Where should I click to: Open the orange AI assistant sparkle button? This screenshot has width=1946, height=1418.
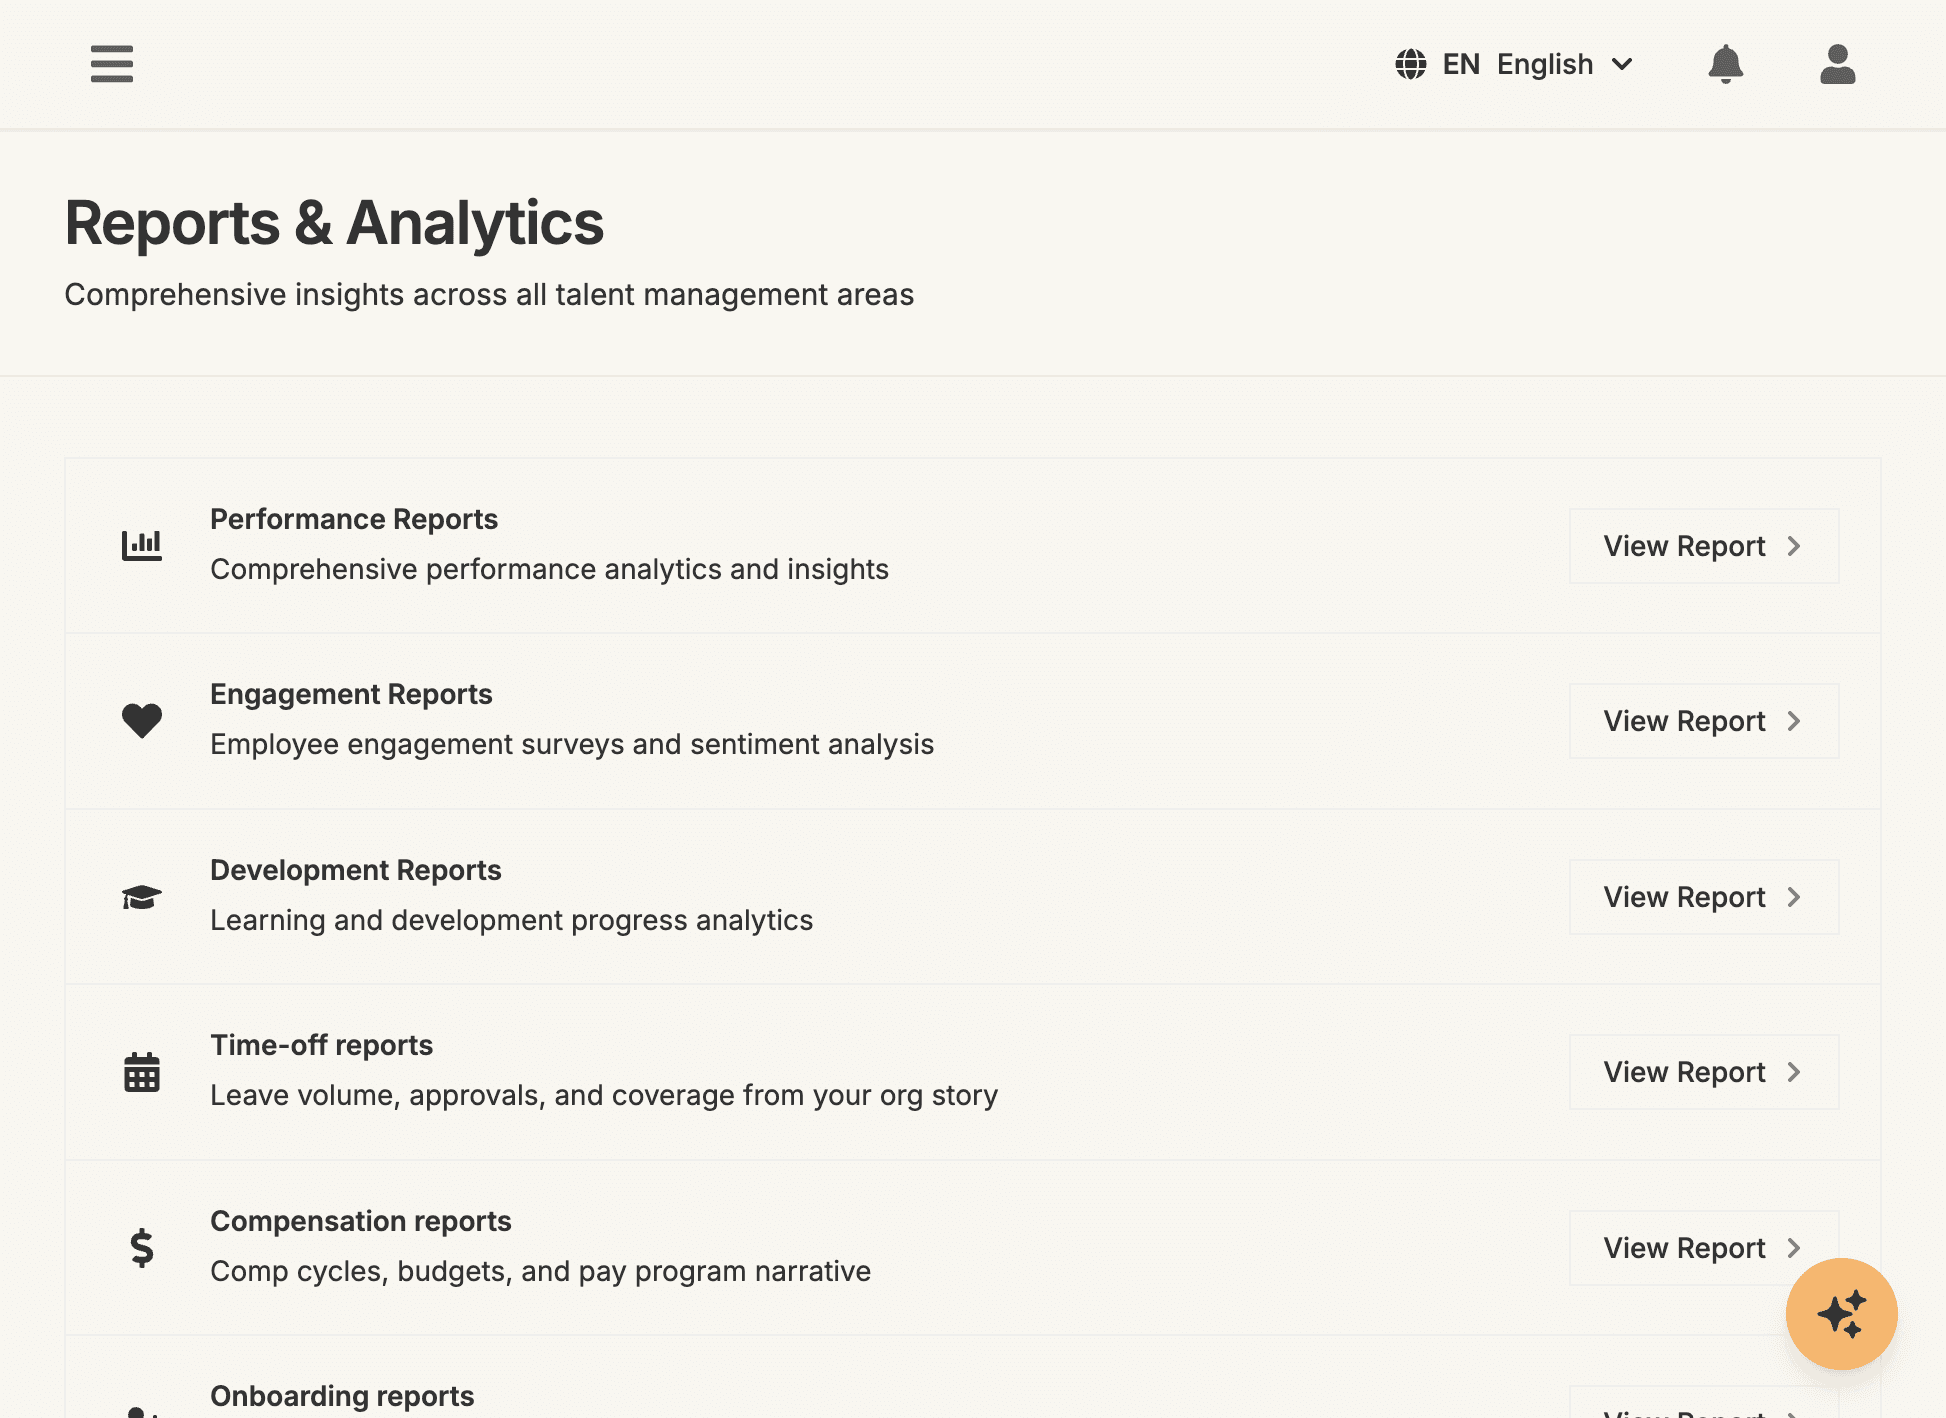click(1840, 1314)
